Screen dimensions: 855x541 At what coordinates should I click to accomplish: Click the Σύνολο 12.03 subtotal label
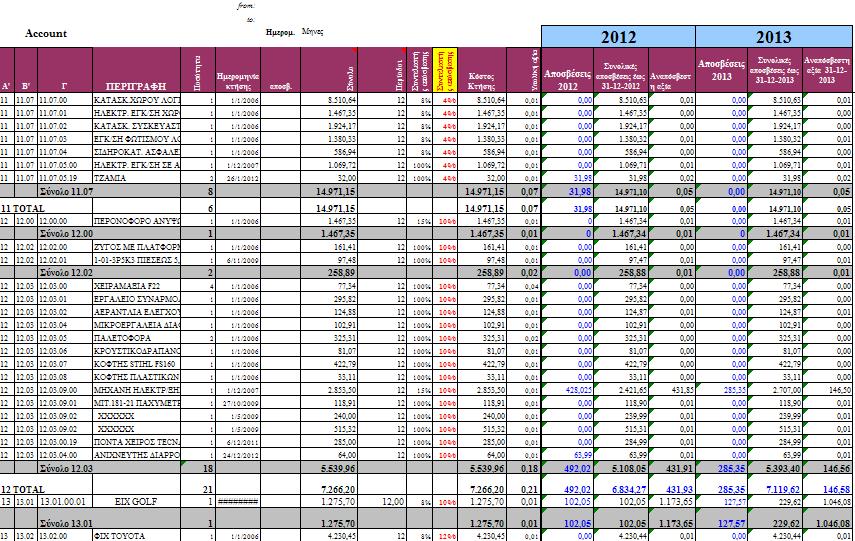[x=66, y=468]
